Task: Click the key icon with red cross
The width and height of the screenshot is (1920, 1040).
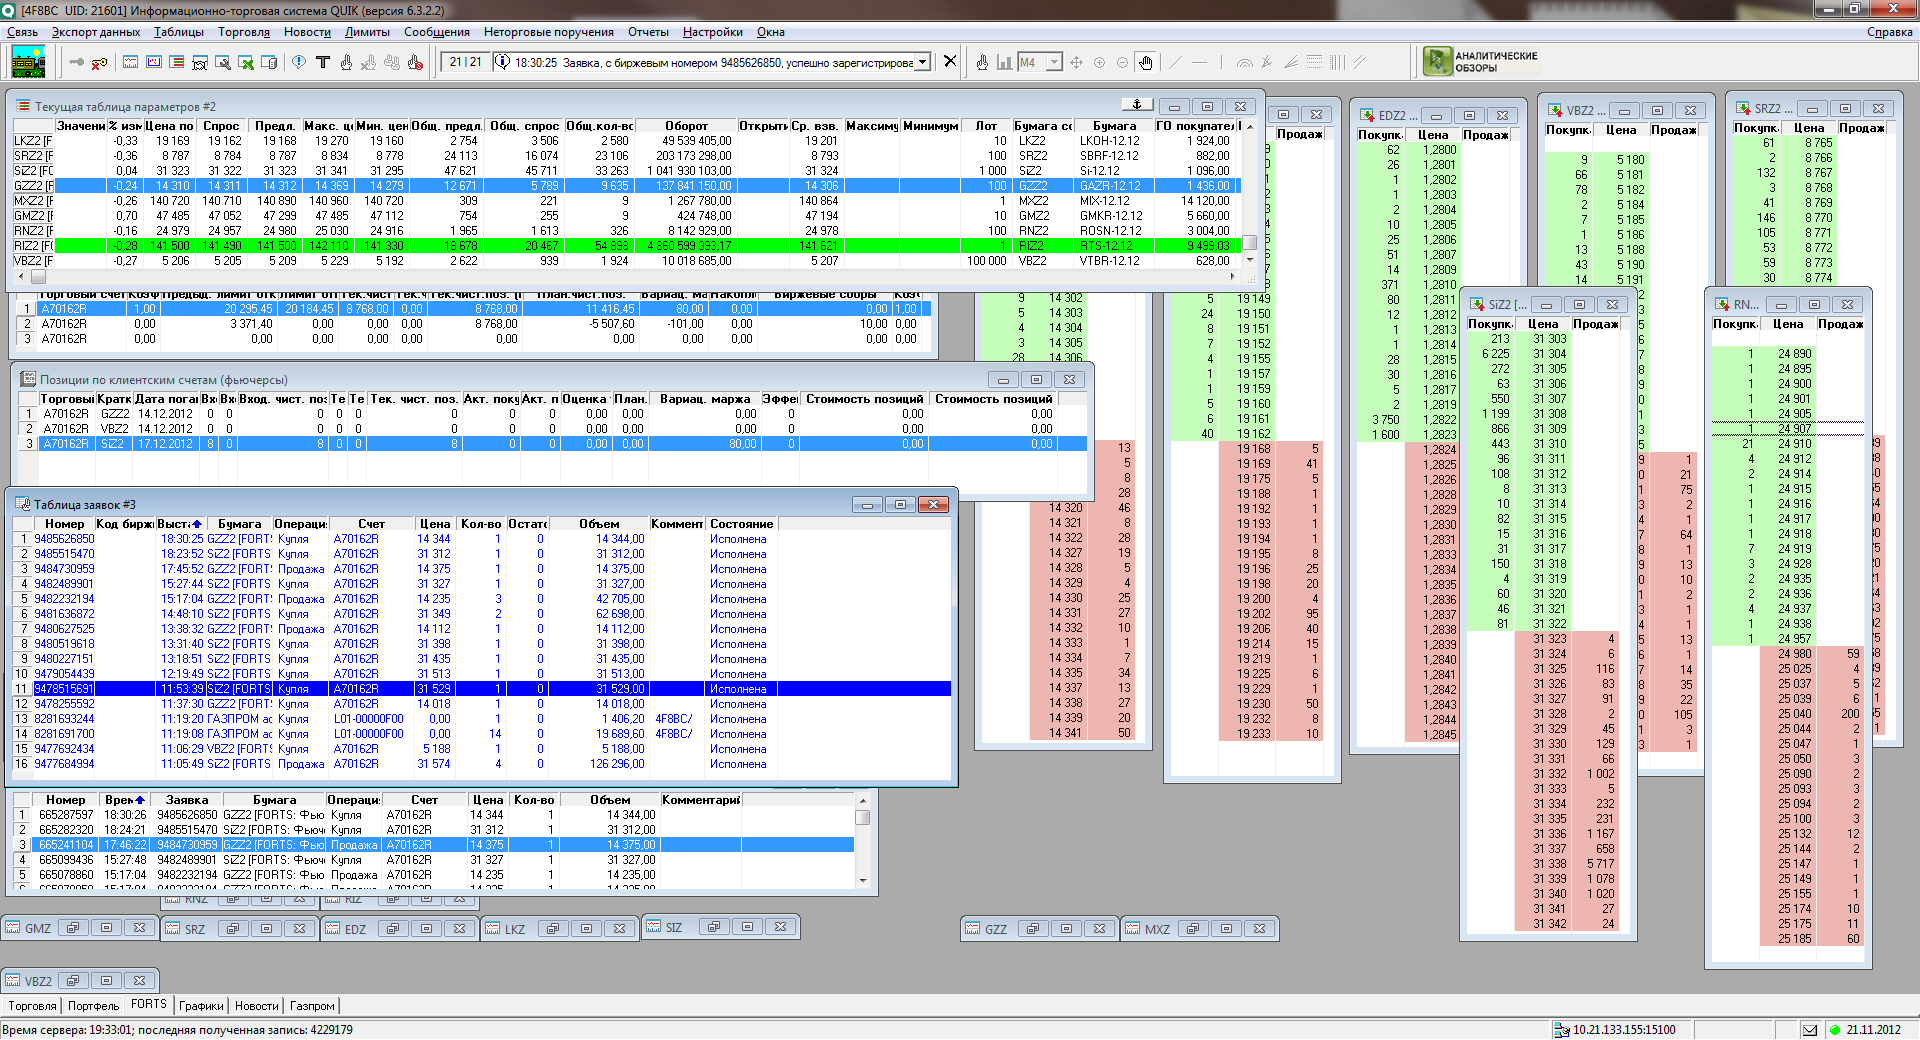Action: 99,63
